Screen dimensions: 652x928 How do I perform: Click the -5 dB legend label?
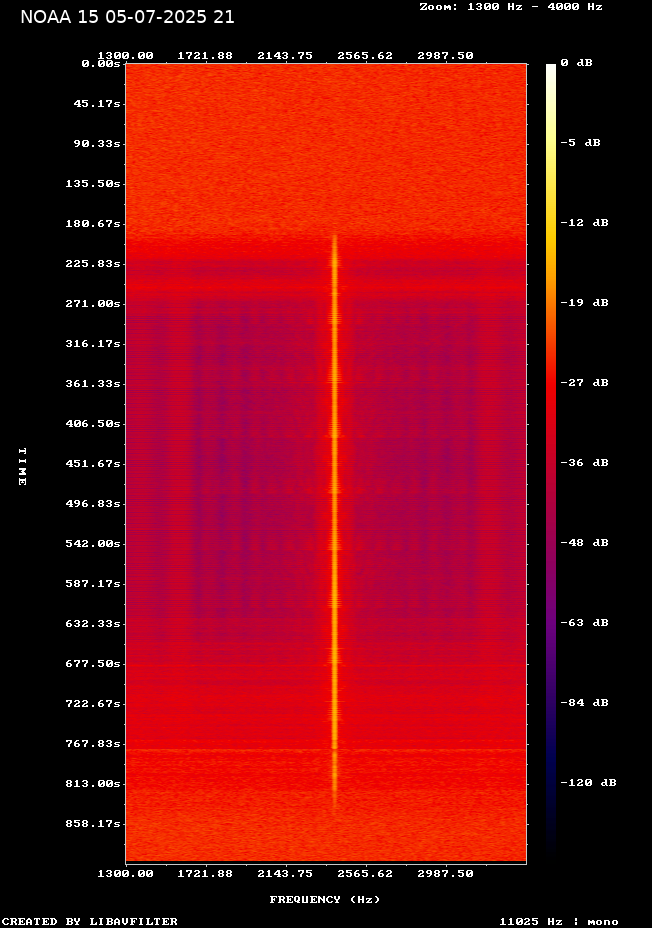(x=580, y=143)
